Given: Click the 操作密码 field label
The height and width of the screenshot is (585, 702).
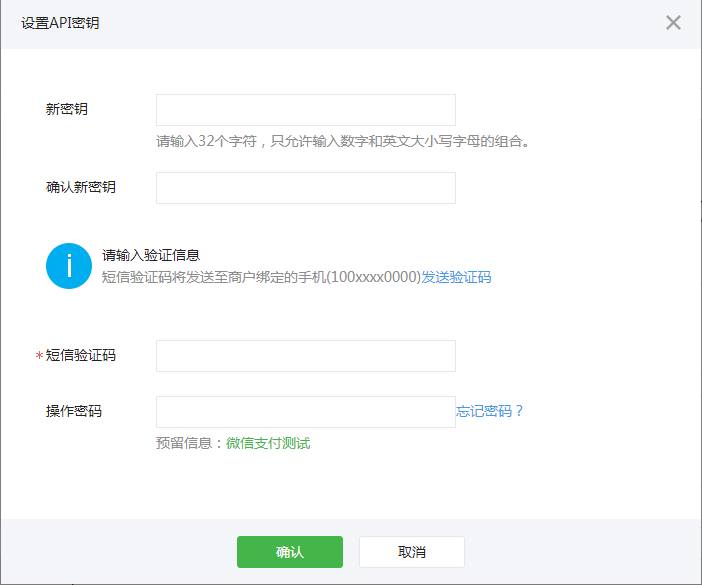Looking at the screenshot, I should click(74, 411).
